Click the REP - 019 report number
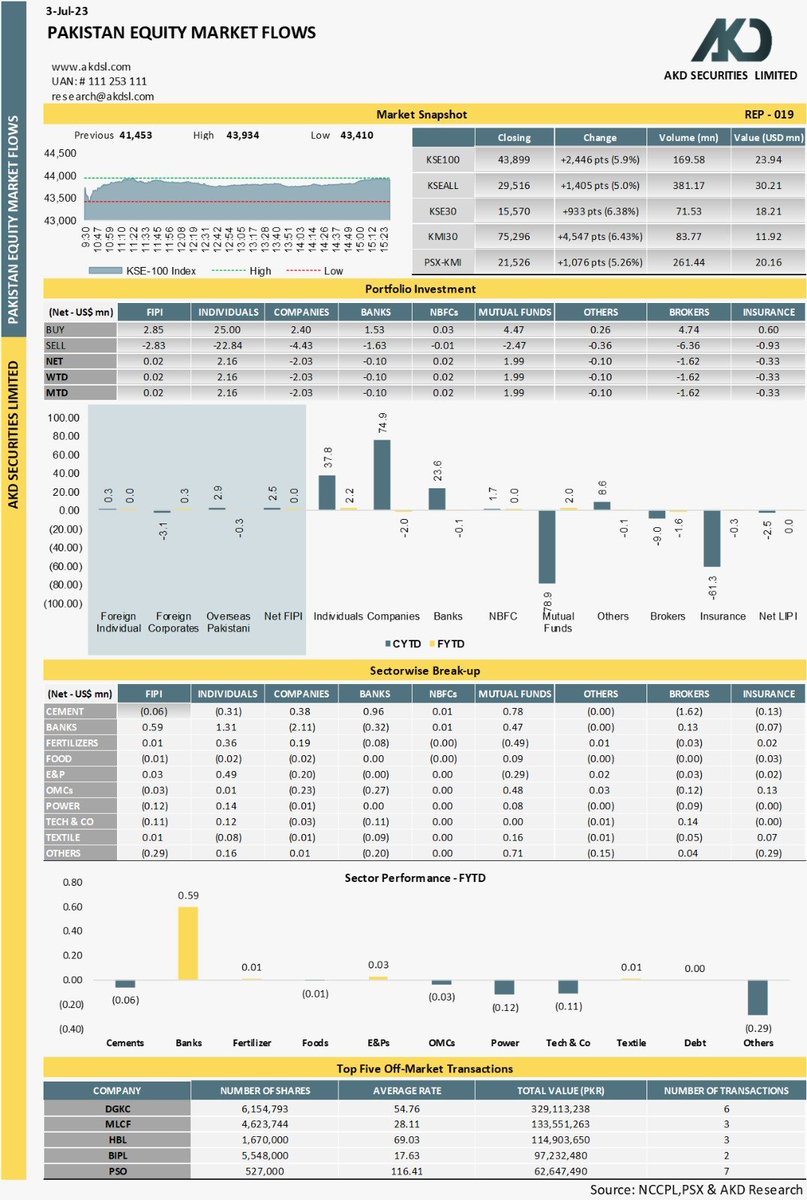The height and width of the screenshot is (1200, 807). (x=771, y=115)
